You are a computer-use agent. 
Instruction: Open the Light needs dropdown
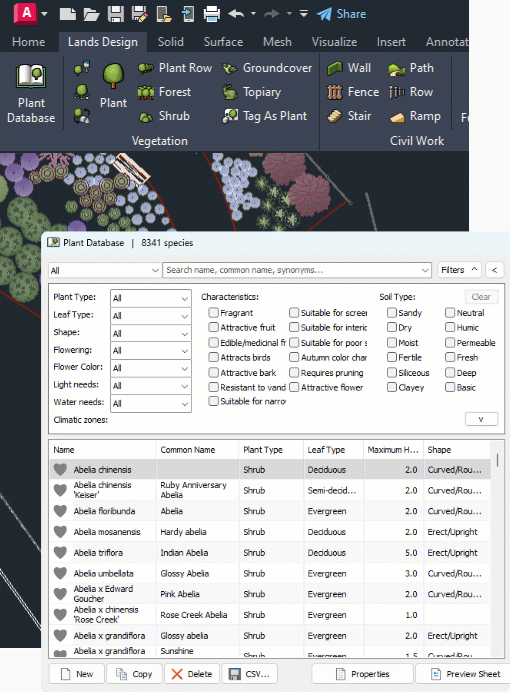(151, 386)
